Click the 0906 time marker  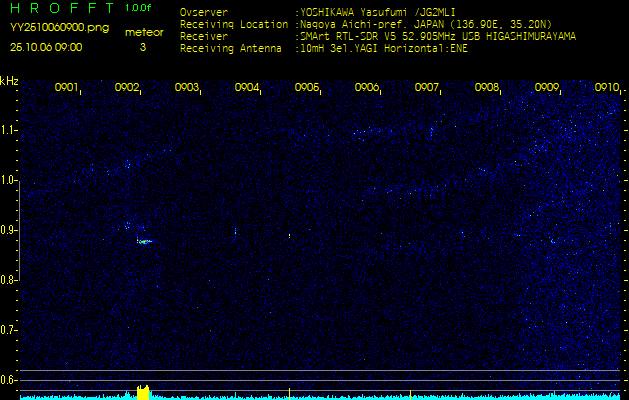(367, 87)
